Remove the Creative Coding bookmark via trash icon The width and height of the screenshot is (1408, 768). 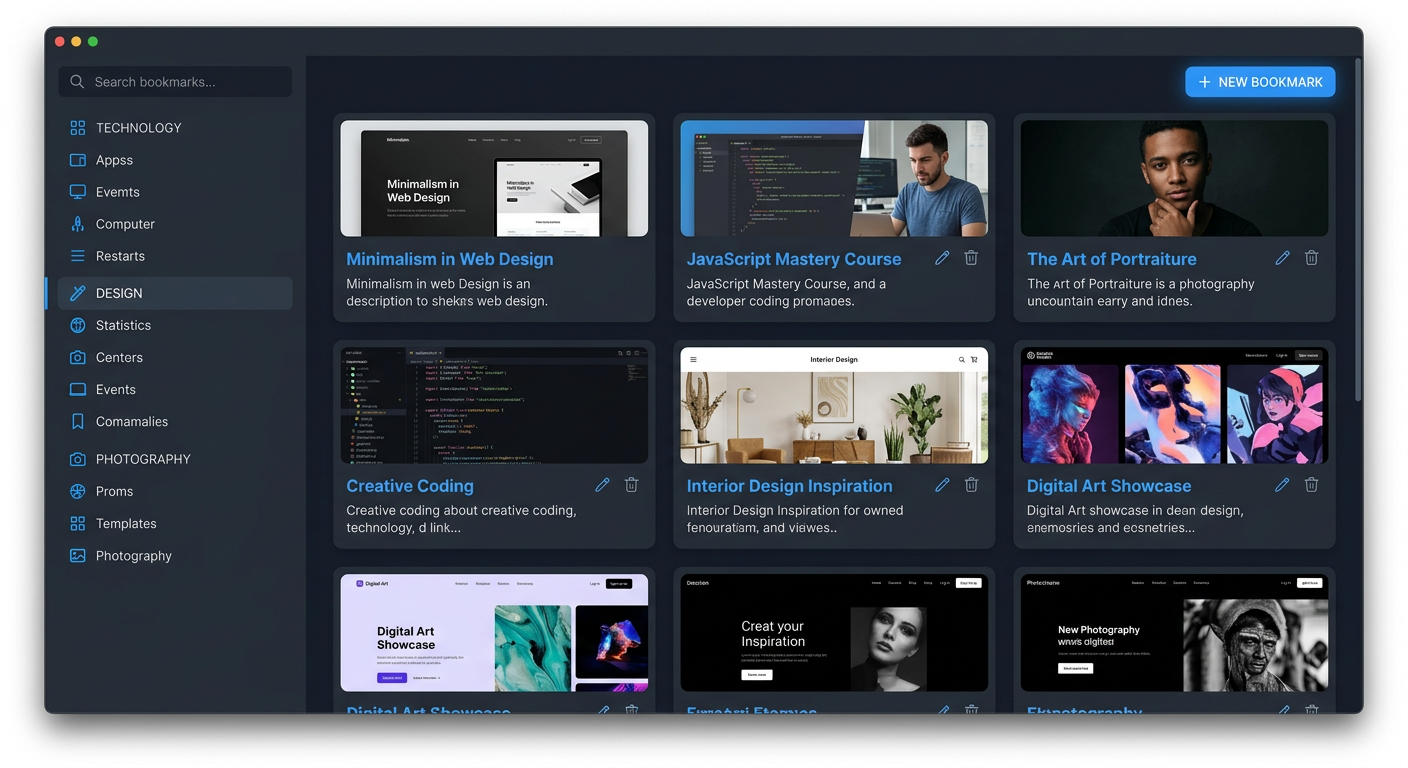(631, 485)
